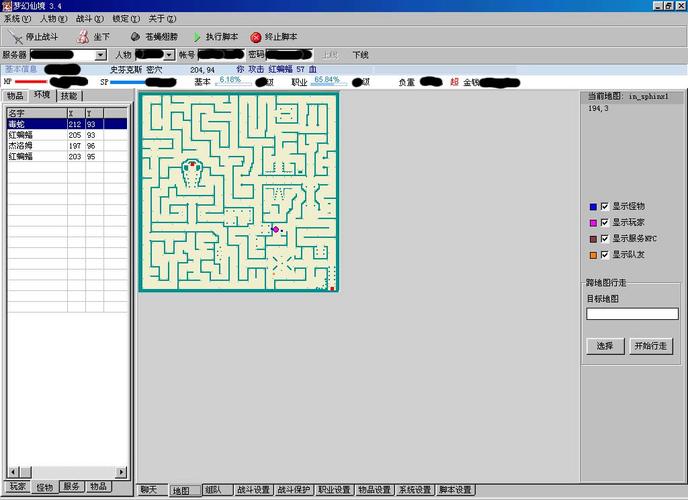688x500 pixels.
Task: Uncheck the 显示玩家 checkbox
Action: pos(604,222)
